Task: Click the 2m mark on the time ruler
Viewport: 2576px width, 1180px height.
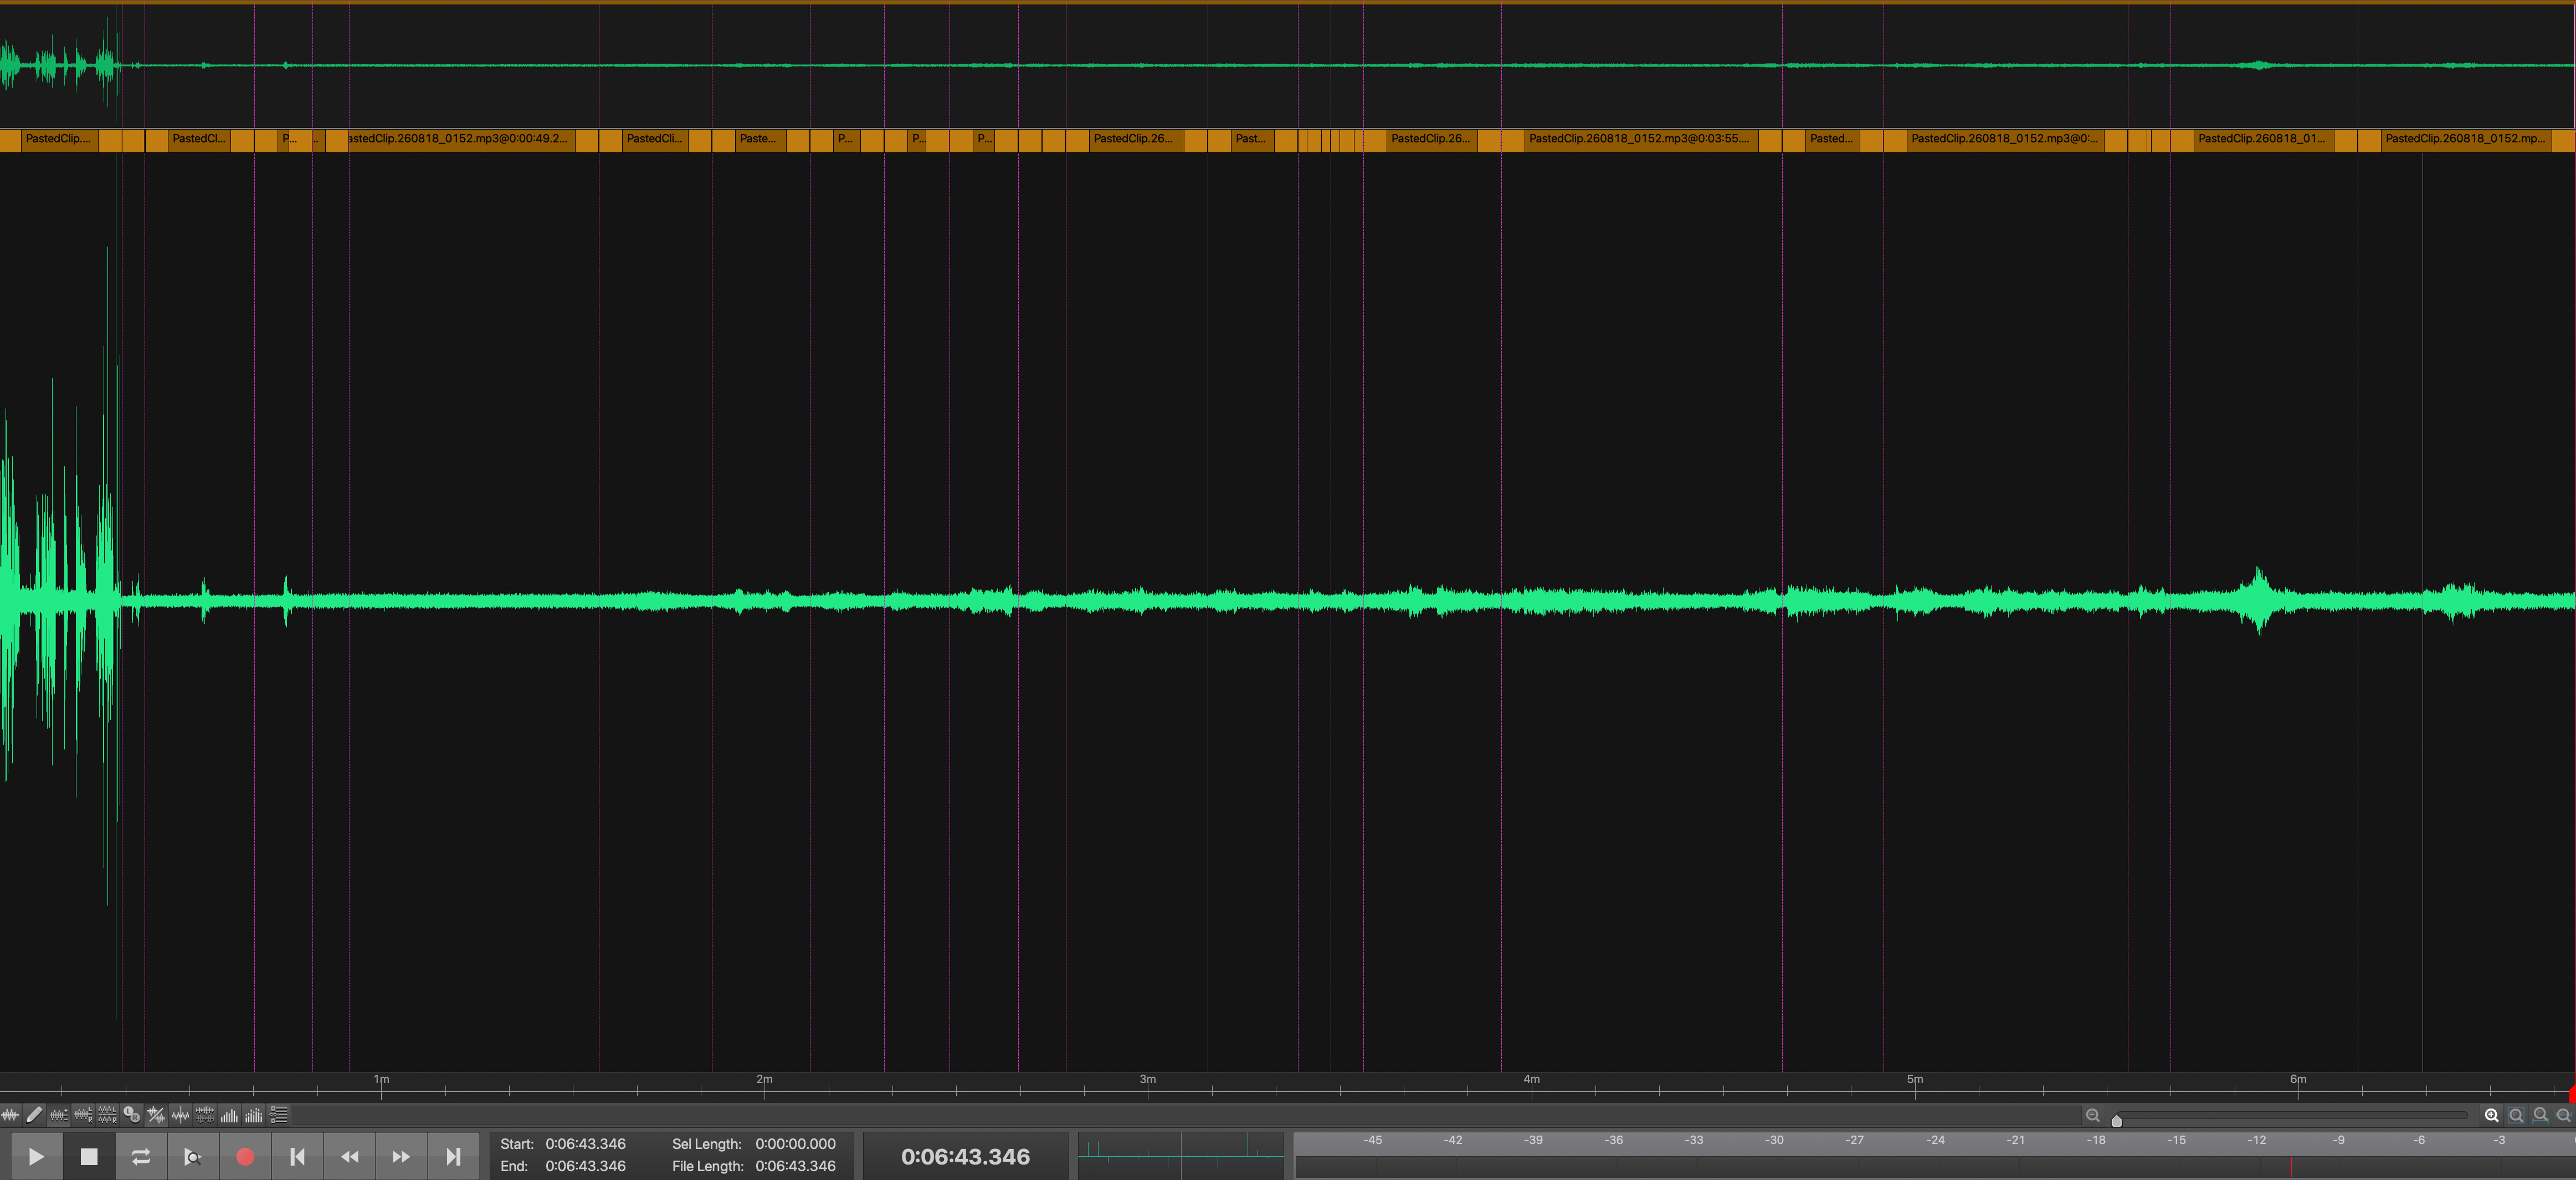Action: coord(764,1080)
